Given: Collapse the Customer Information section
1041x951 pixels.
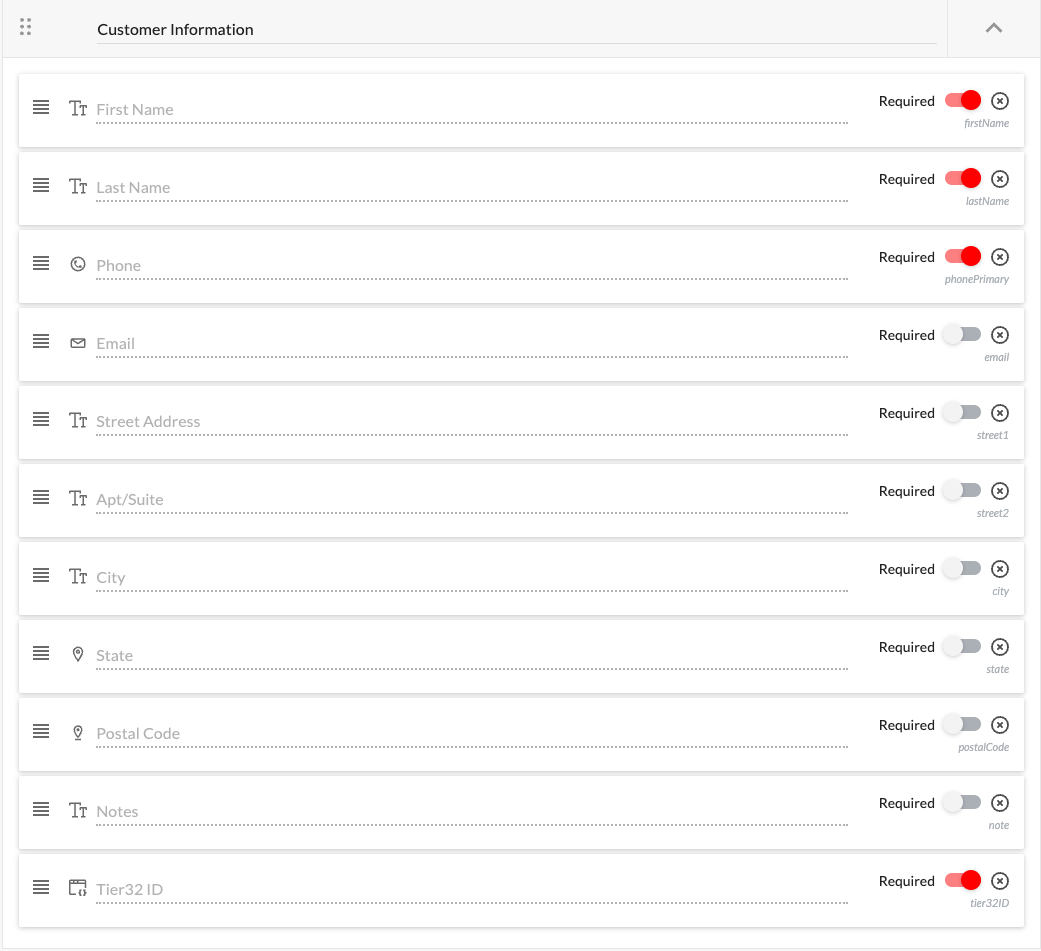Looking at the screenshot, I should click(x=993, y=28).
